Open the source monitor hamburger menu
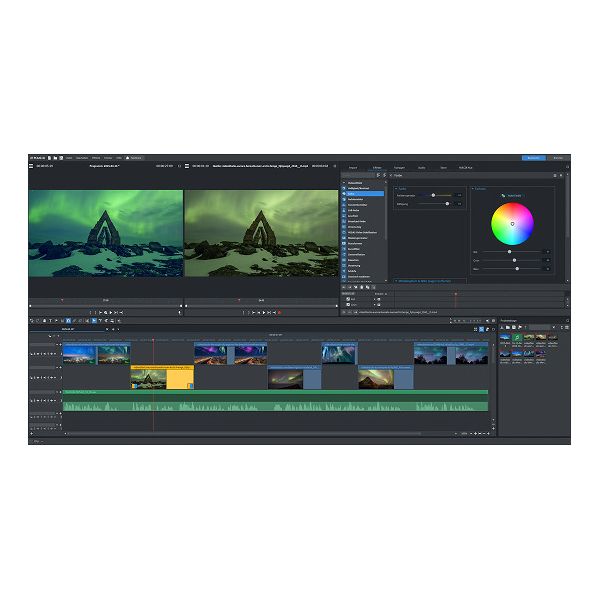The width and height of the screenshot is (600, 600). click(187, 166)
